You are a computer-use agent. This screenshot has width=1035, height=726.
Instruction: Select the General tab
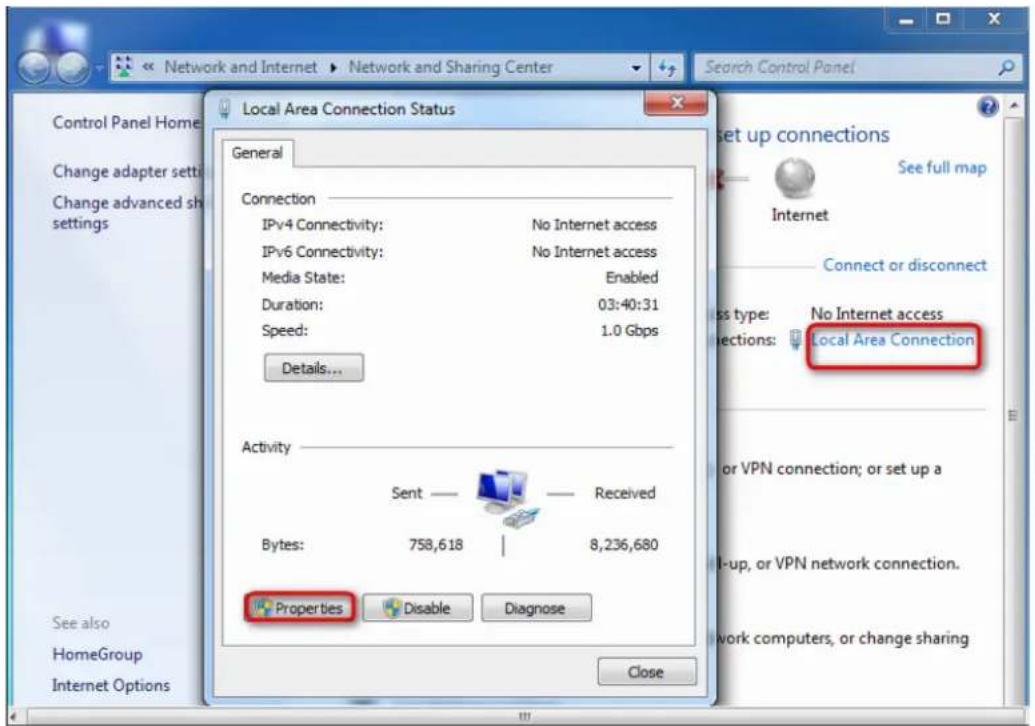pos(257,152)
